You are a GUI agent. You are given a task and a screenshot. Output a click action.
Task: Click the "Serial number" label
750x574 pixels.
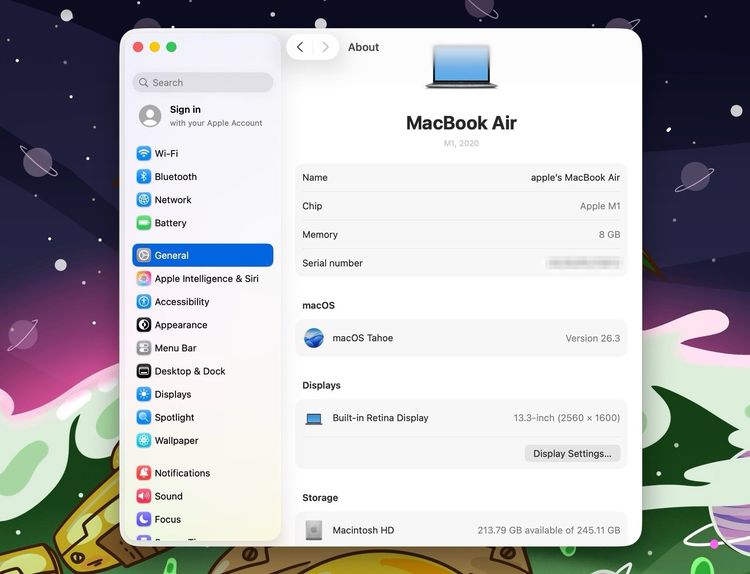(332, 263)
